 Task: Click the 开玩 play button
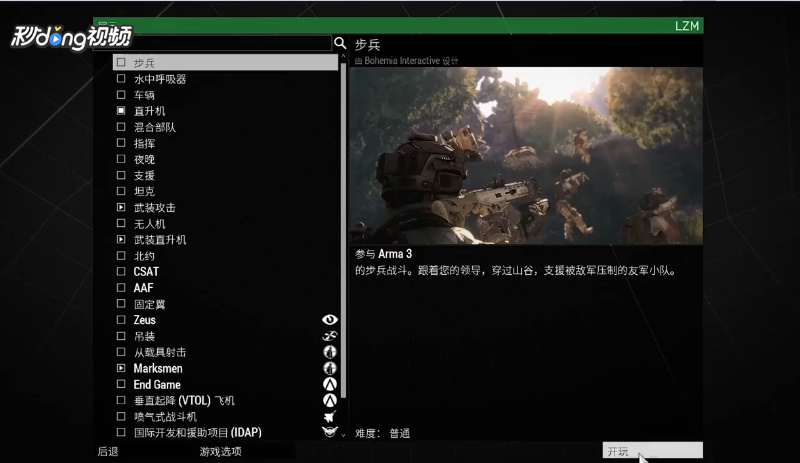(653, 451)
